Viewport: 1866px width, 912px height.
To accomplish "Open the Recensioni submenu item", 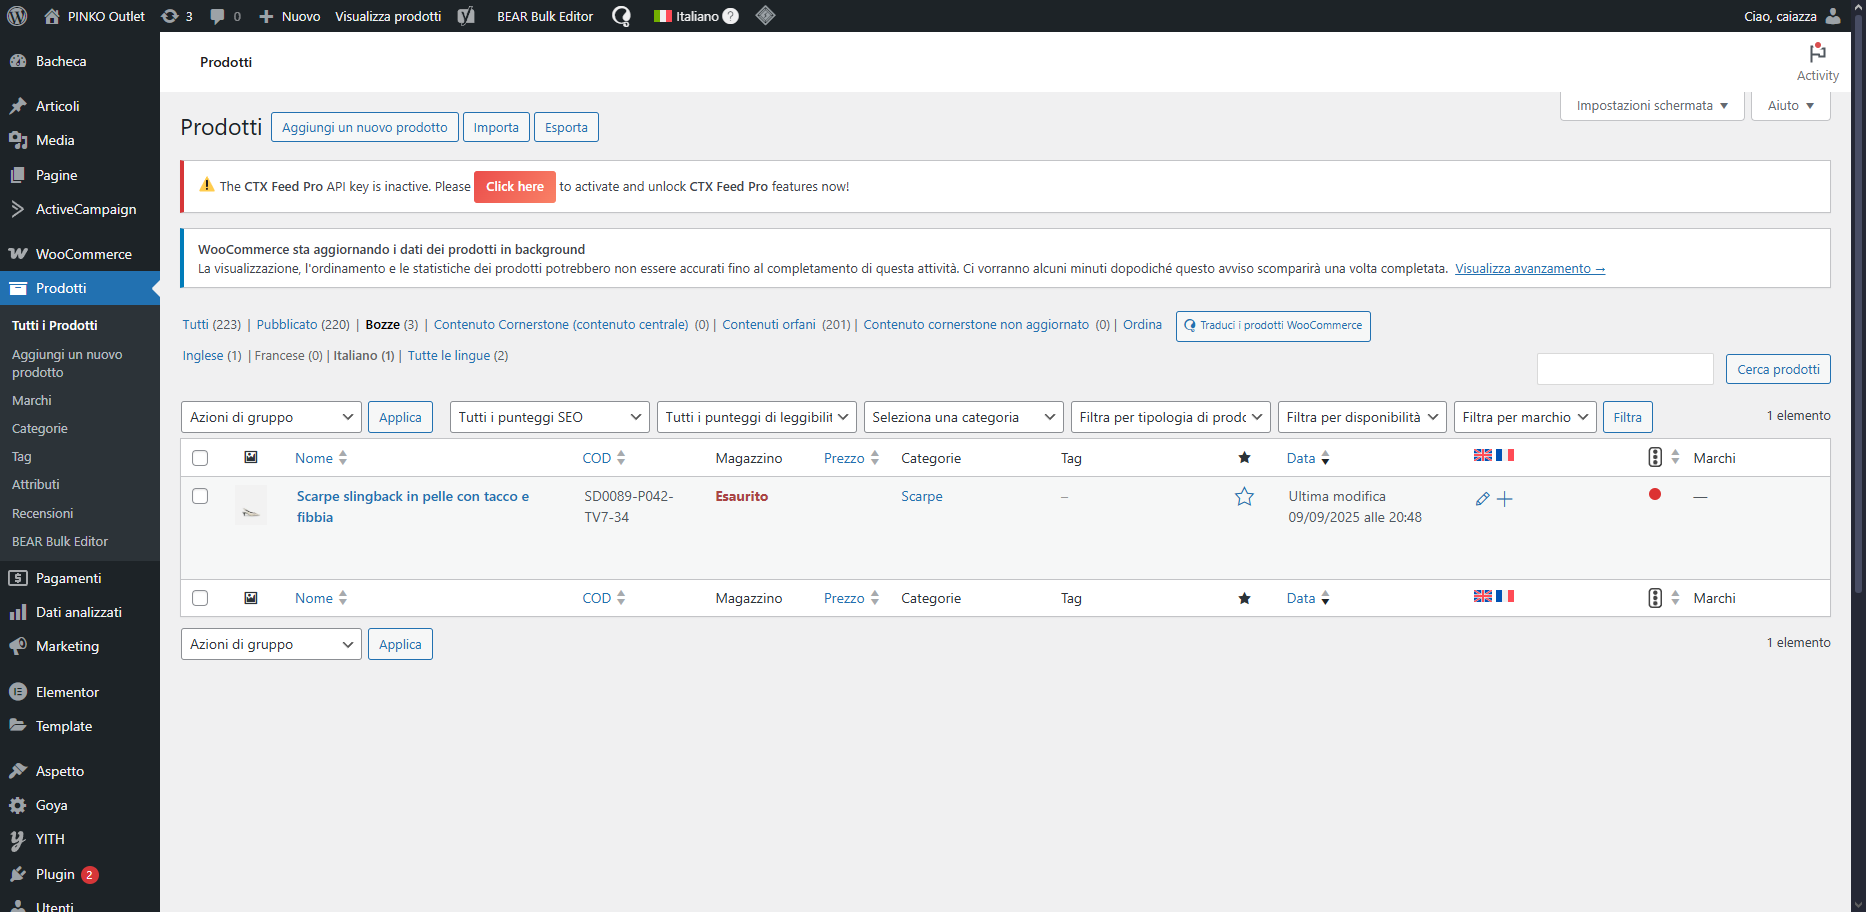I will (43, 513).
